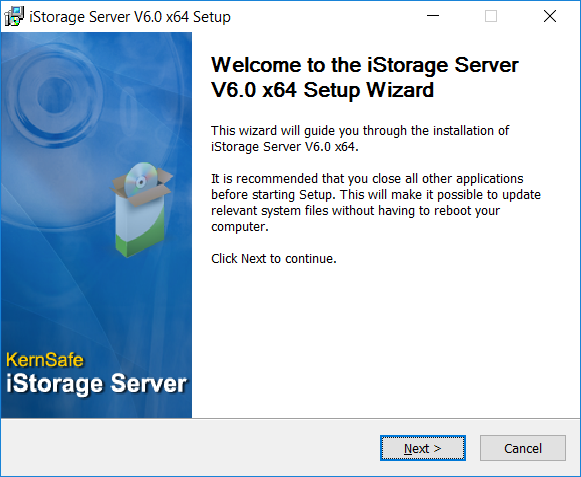
Task: Close the setup window with X
Action: pos(550,16)
